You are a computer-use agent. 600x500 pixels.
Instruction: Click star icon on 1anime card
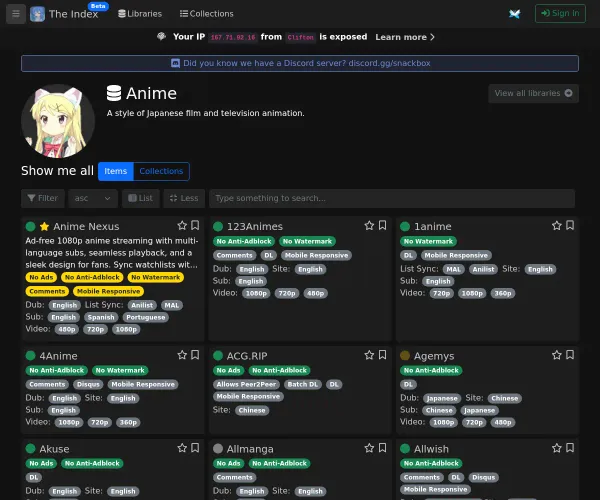click(556, 226)
